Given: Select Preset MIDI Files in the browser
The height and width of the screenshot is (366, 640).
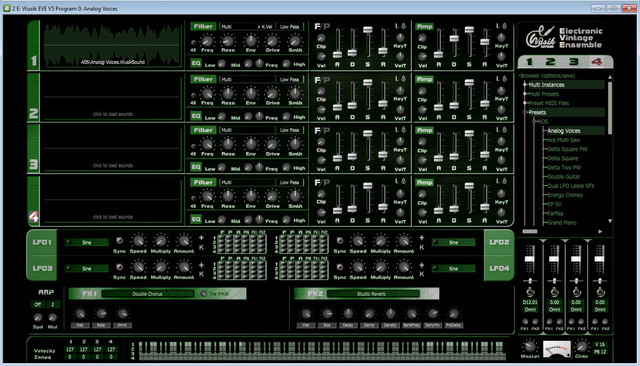Looking at the screenshot, I should (x=549, y=103).
